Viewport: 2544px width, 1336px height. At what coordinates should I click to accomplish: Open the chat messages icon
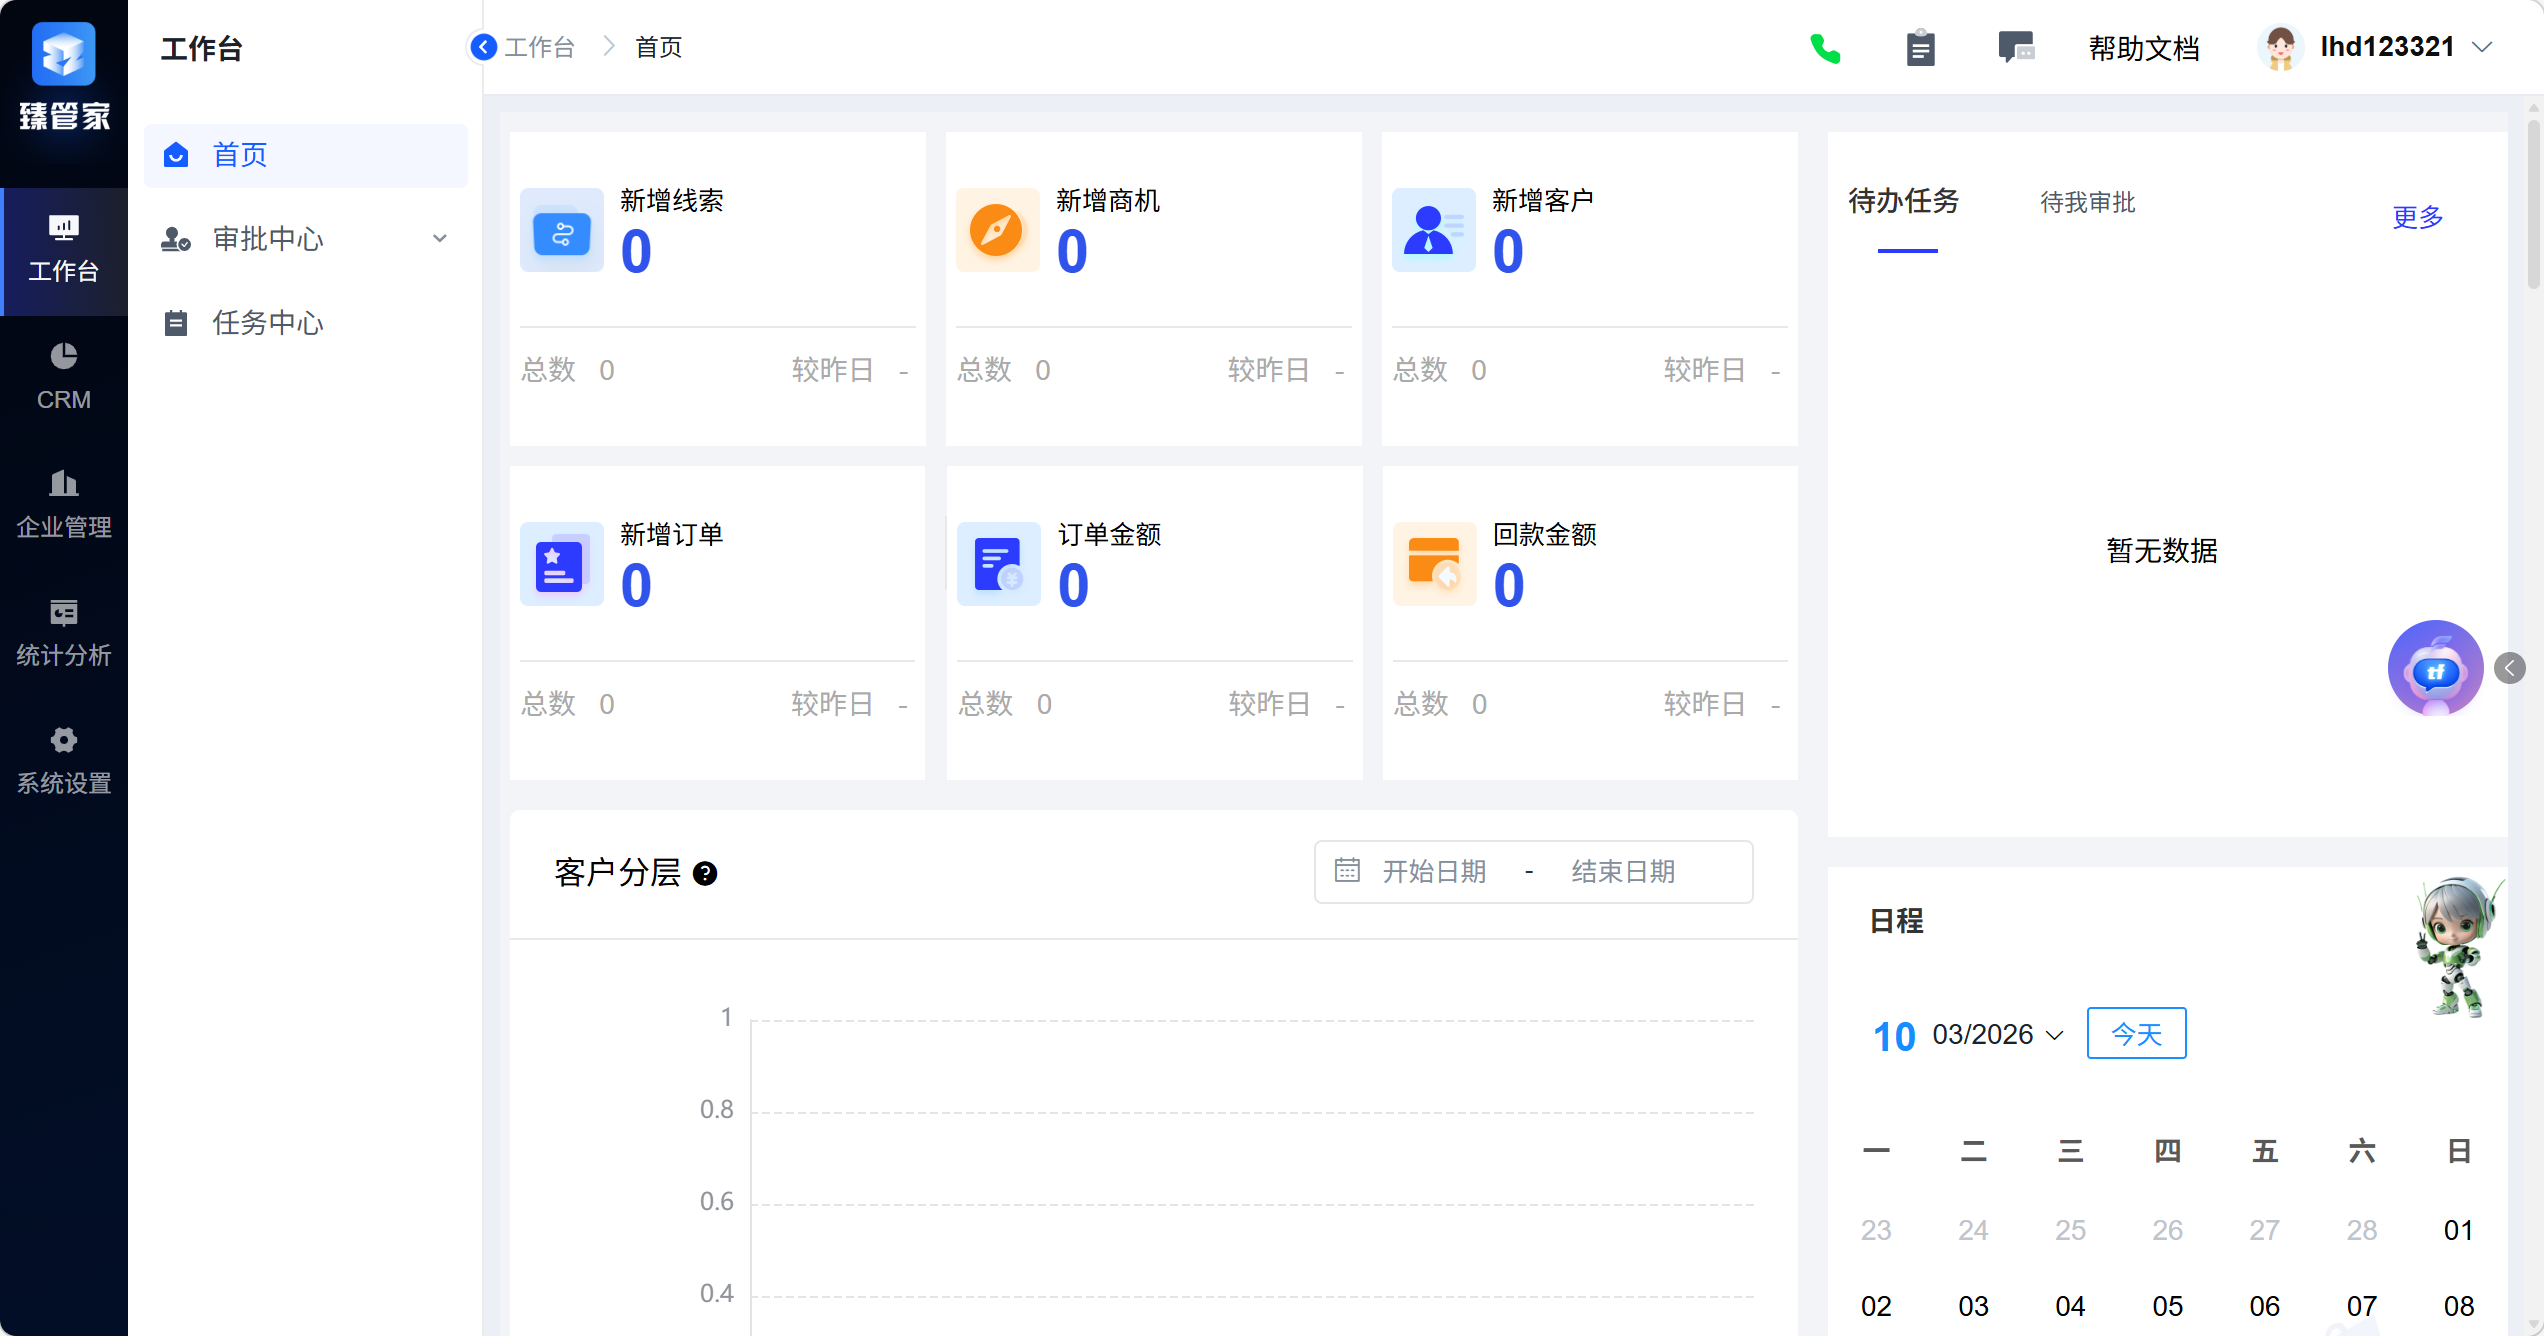click(2015, 47)
